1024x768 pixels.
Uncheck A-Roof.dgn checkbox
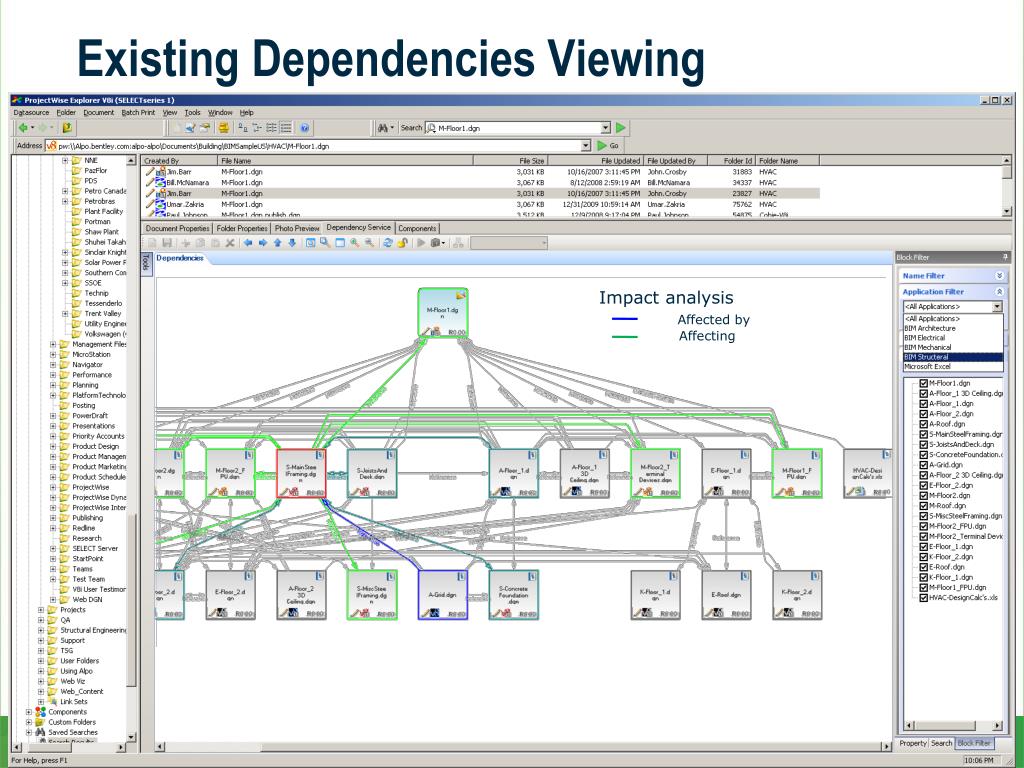(x=923, y=424)
